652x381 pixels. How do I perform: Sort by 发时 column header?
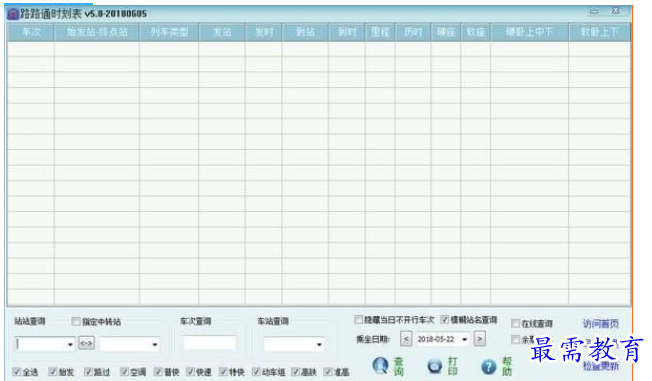coord(264,32)
